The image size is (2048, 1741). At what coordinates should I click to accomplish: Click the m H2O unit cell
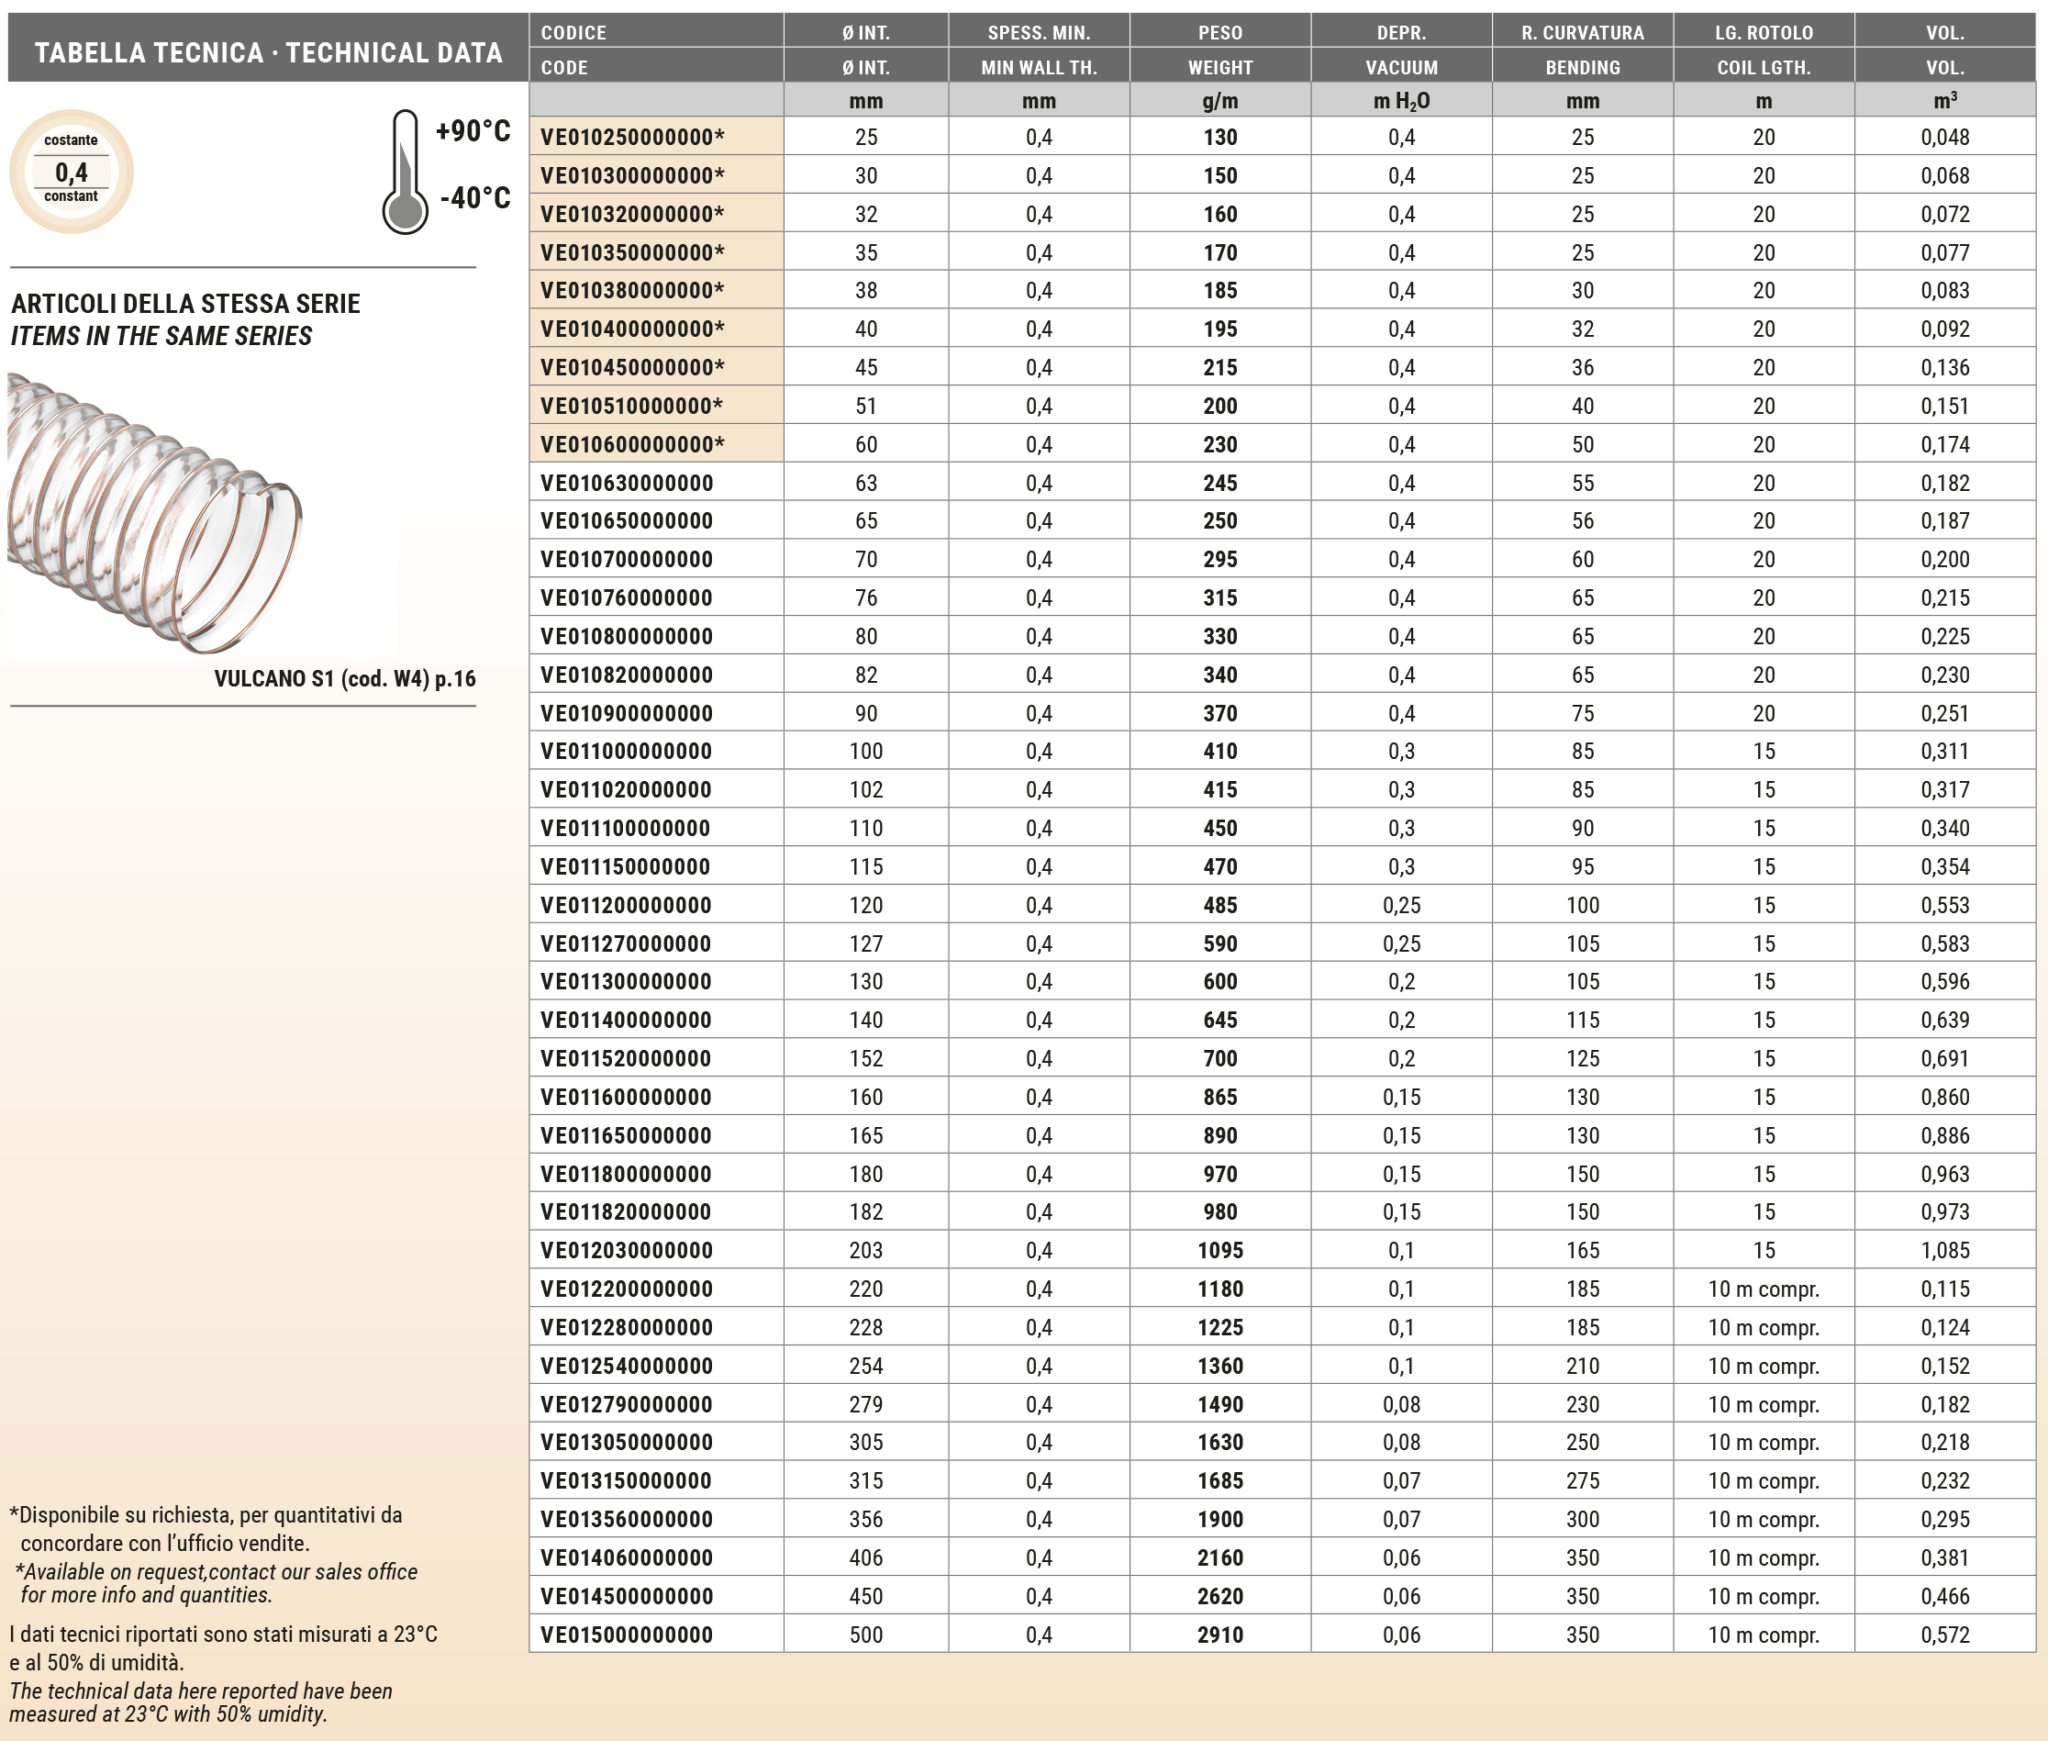coord(1401,101)
